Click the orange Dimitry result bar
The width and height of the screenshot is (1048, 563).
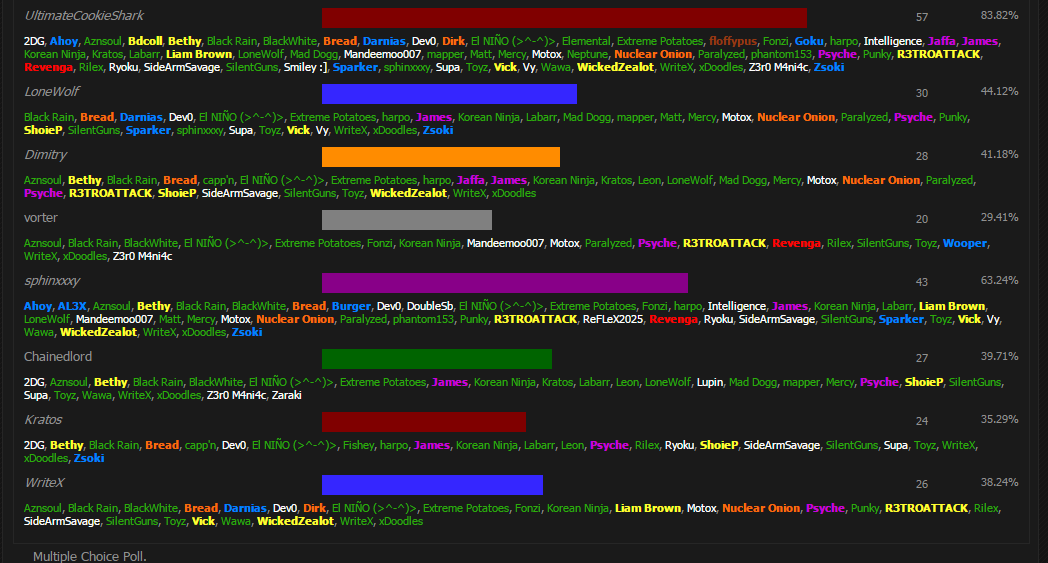click(440, 157)
